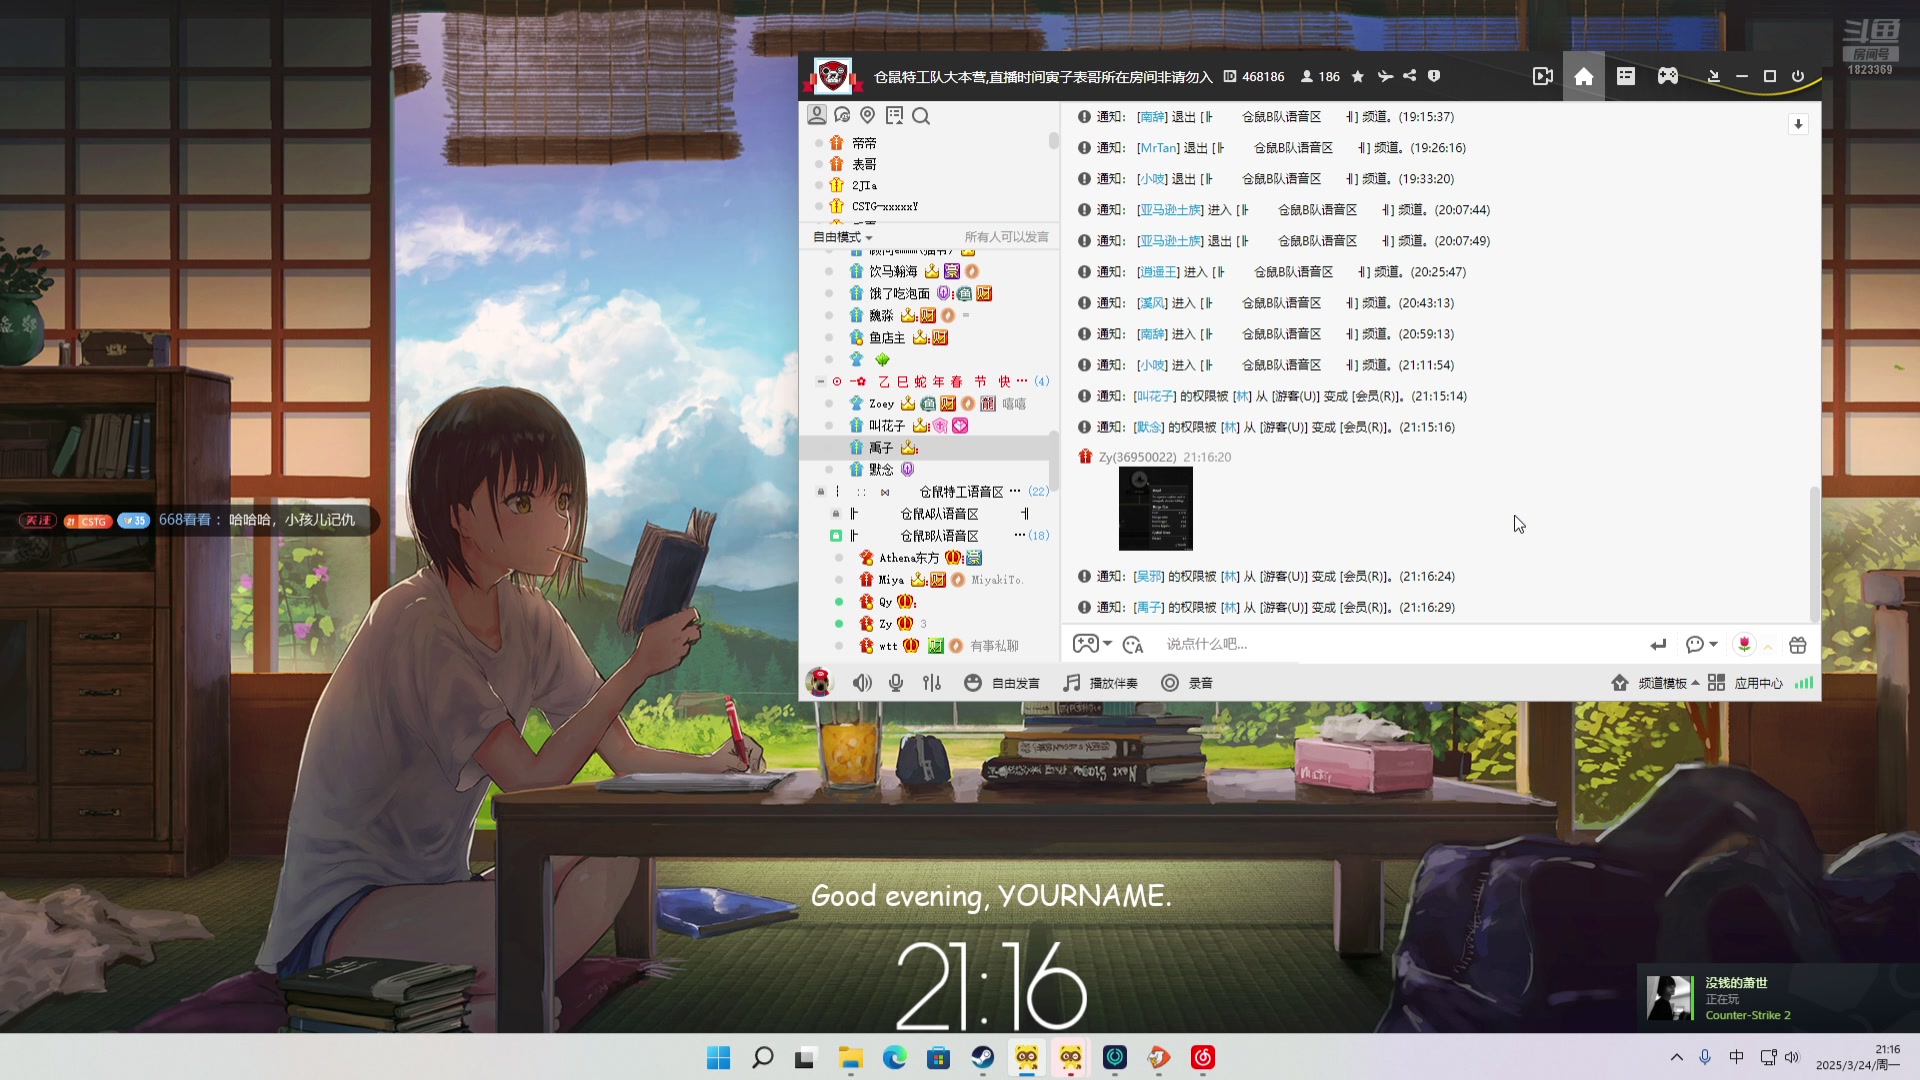Open the 乙巳蛇年春节快 channel's more options

[x=1022, y=381]
